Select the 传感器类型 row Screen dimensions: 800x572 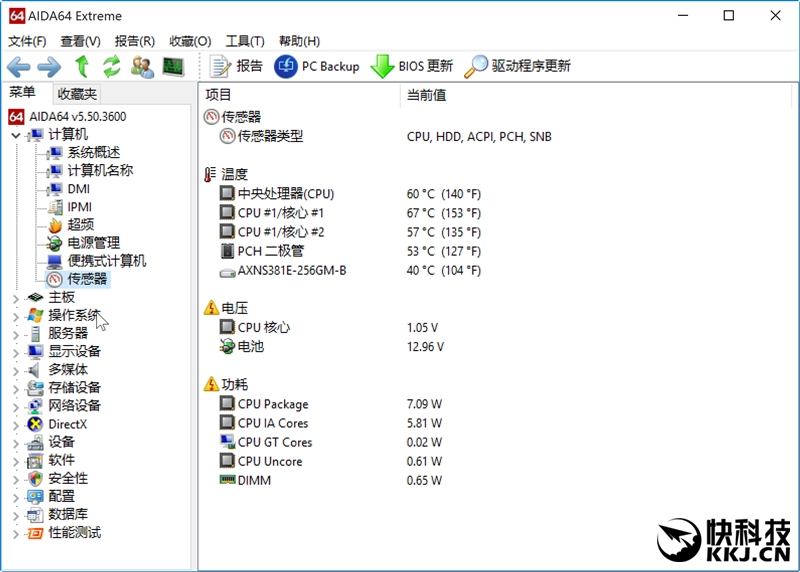(x=385, y=136)
